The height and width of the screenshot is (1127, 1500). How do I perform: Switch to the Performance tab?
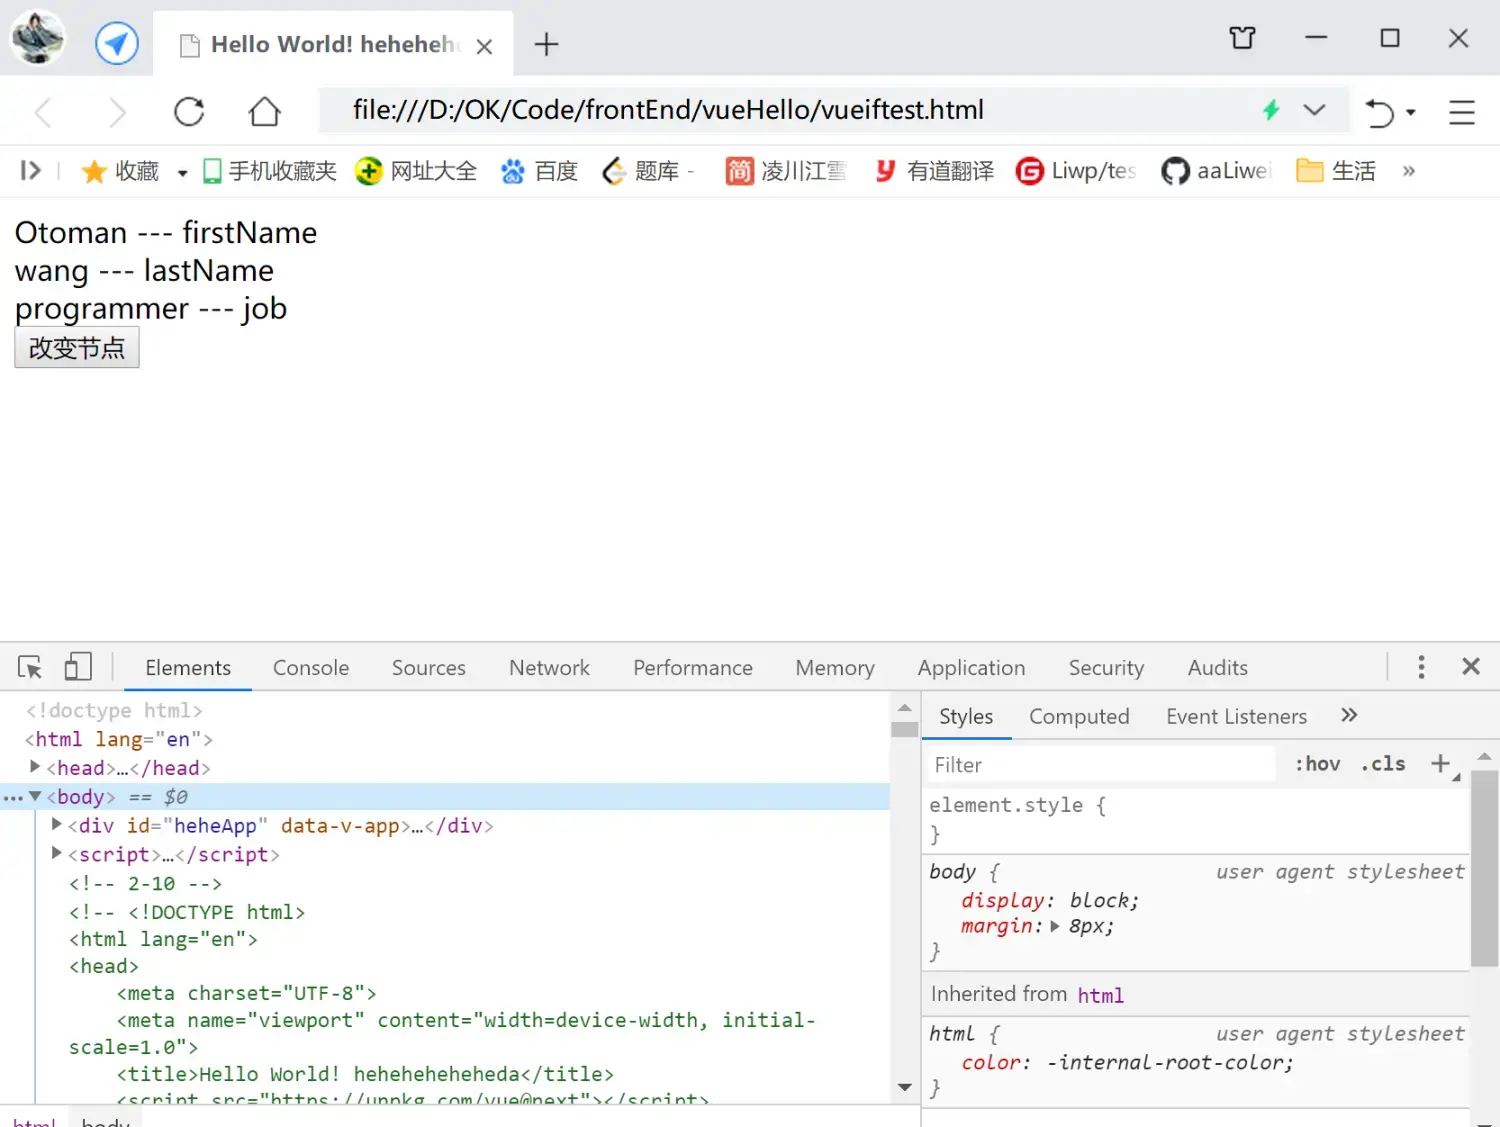coord(693,668)
